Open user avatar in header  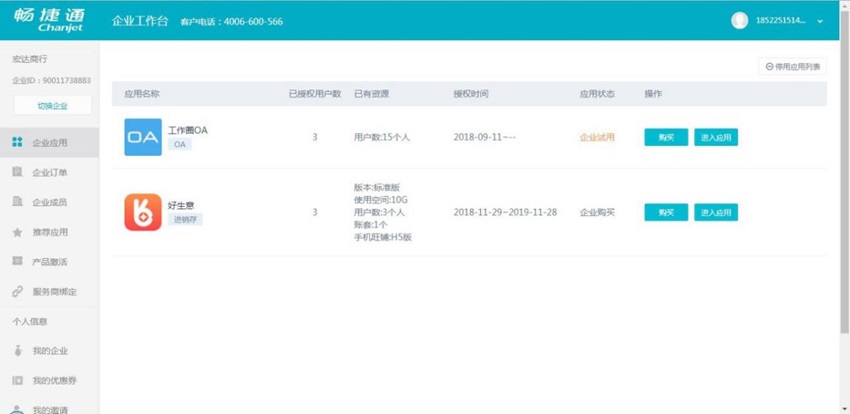click(x=739, y=21)
